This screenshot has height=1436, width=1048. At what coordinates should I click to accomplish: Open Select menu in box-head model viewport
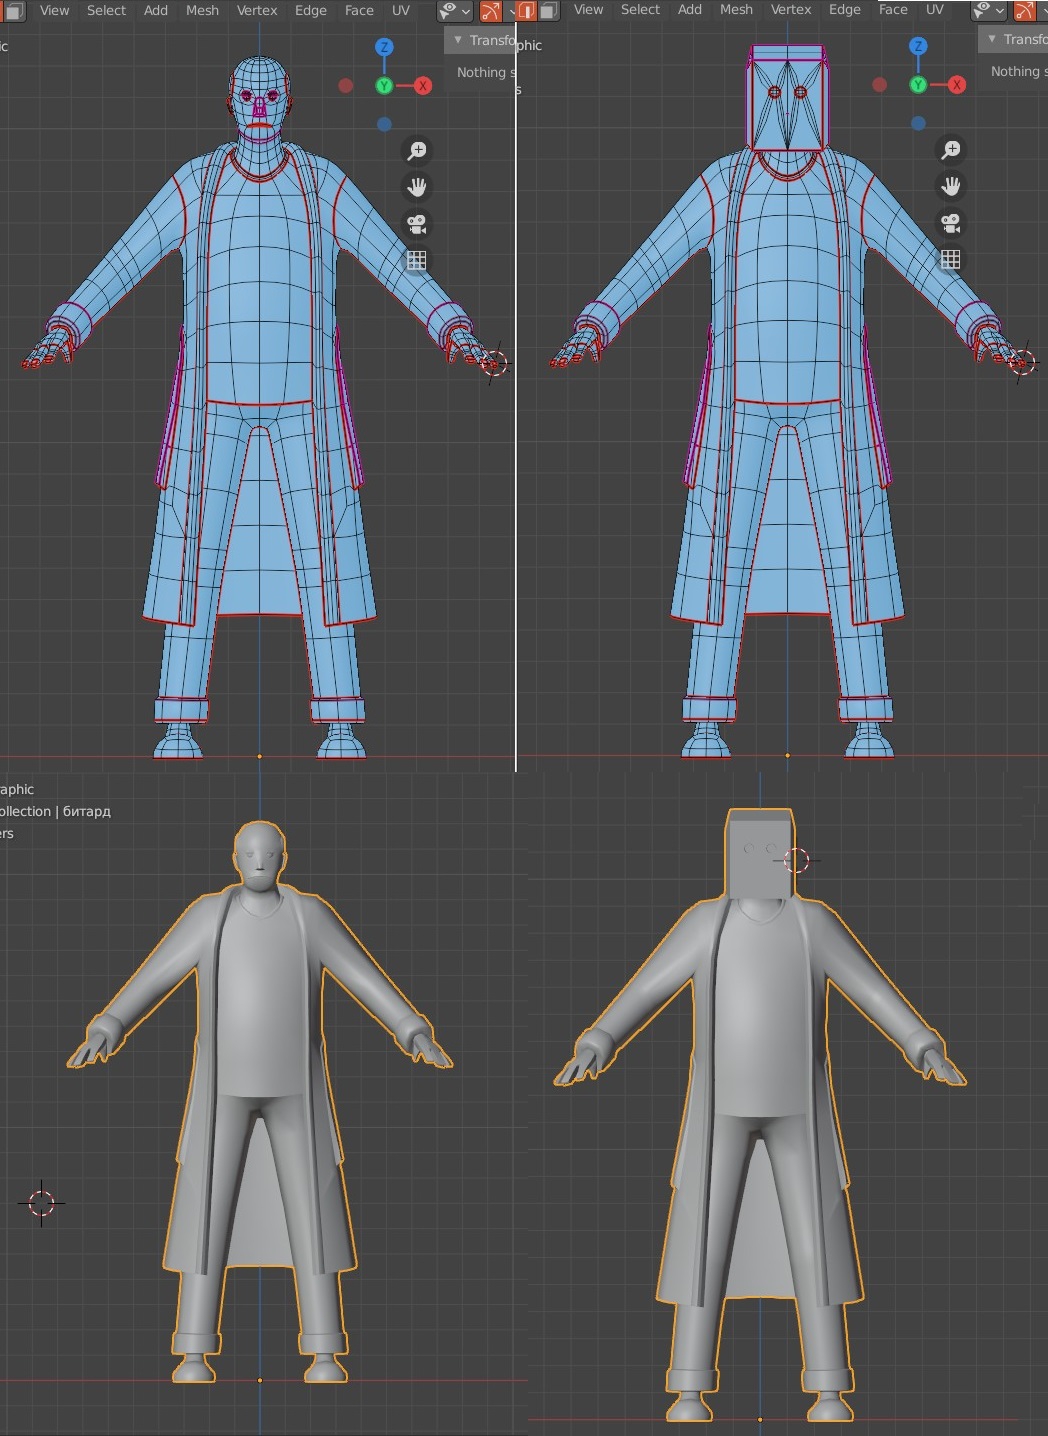[640, 9]
